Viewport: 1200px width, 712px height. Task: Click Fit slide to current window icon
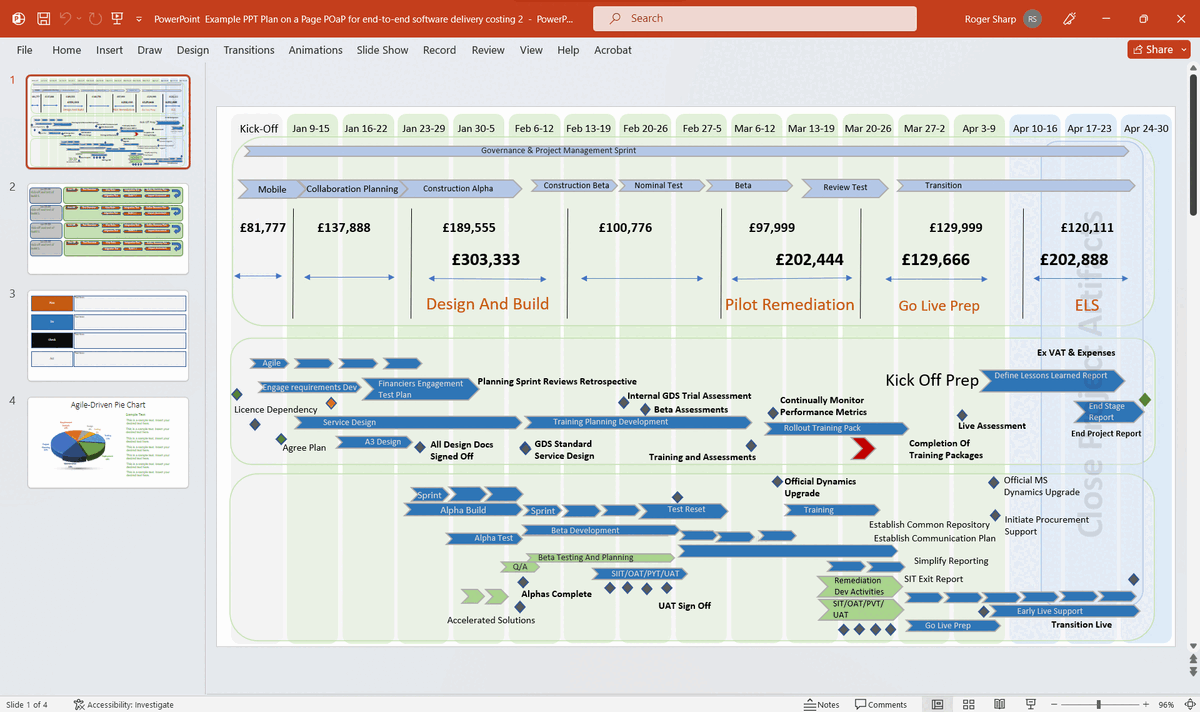[1189, 703]
